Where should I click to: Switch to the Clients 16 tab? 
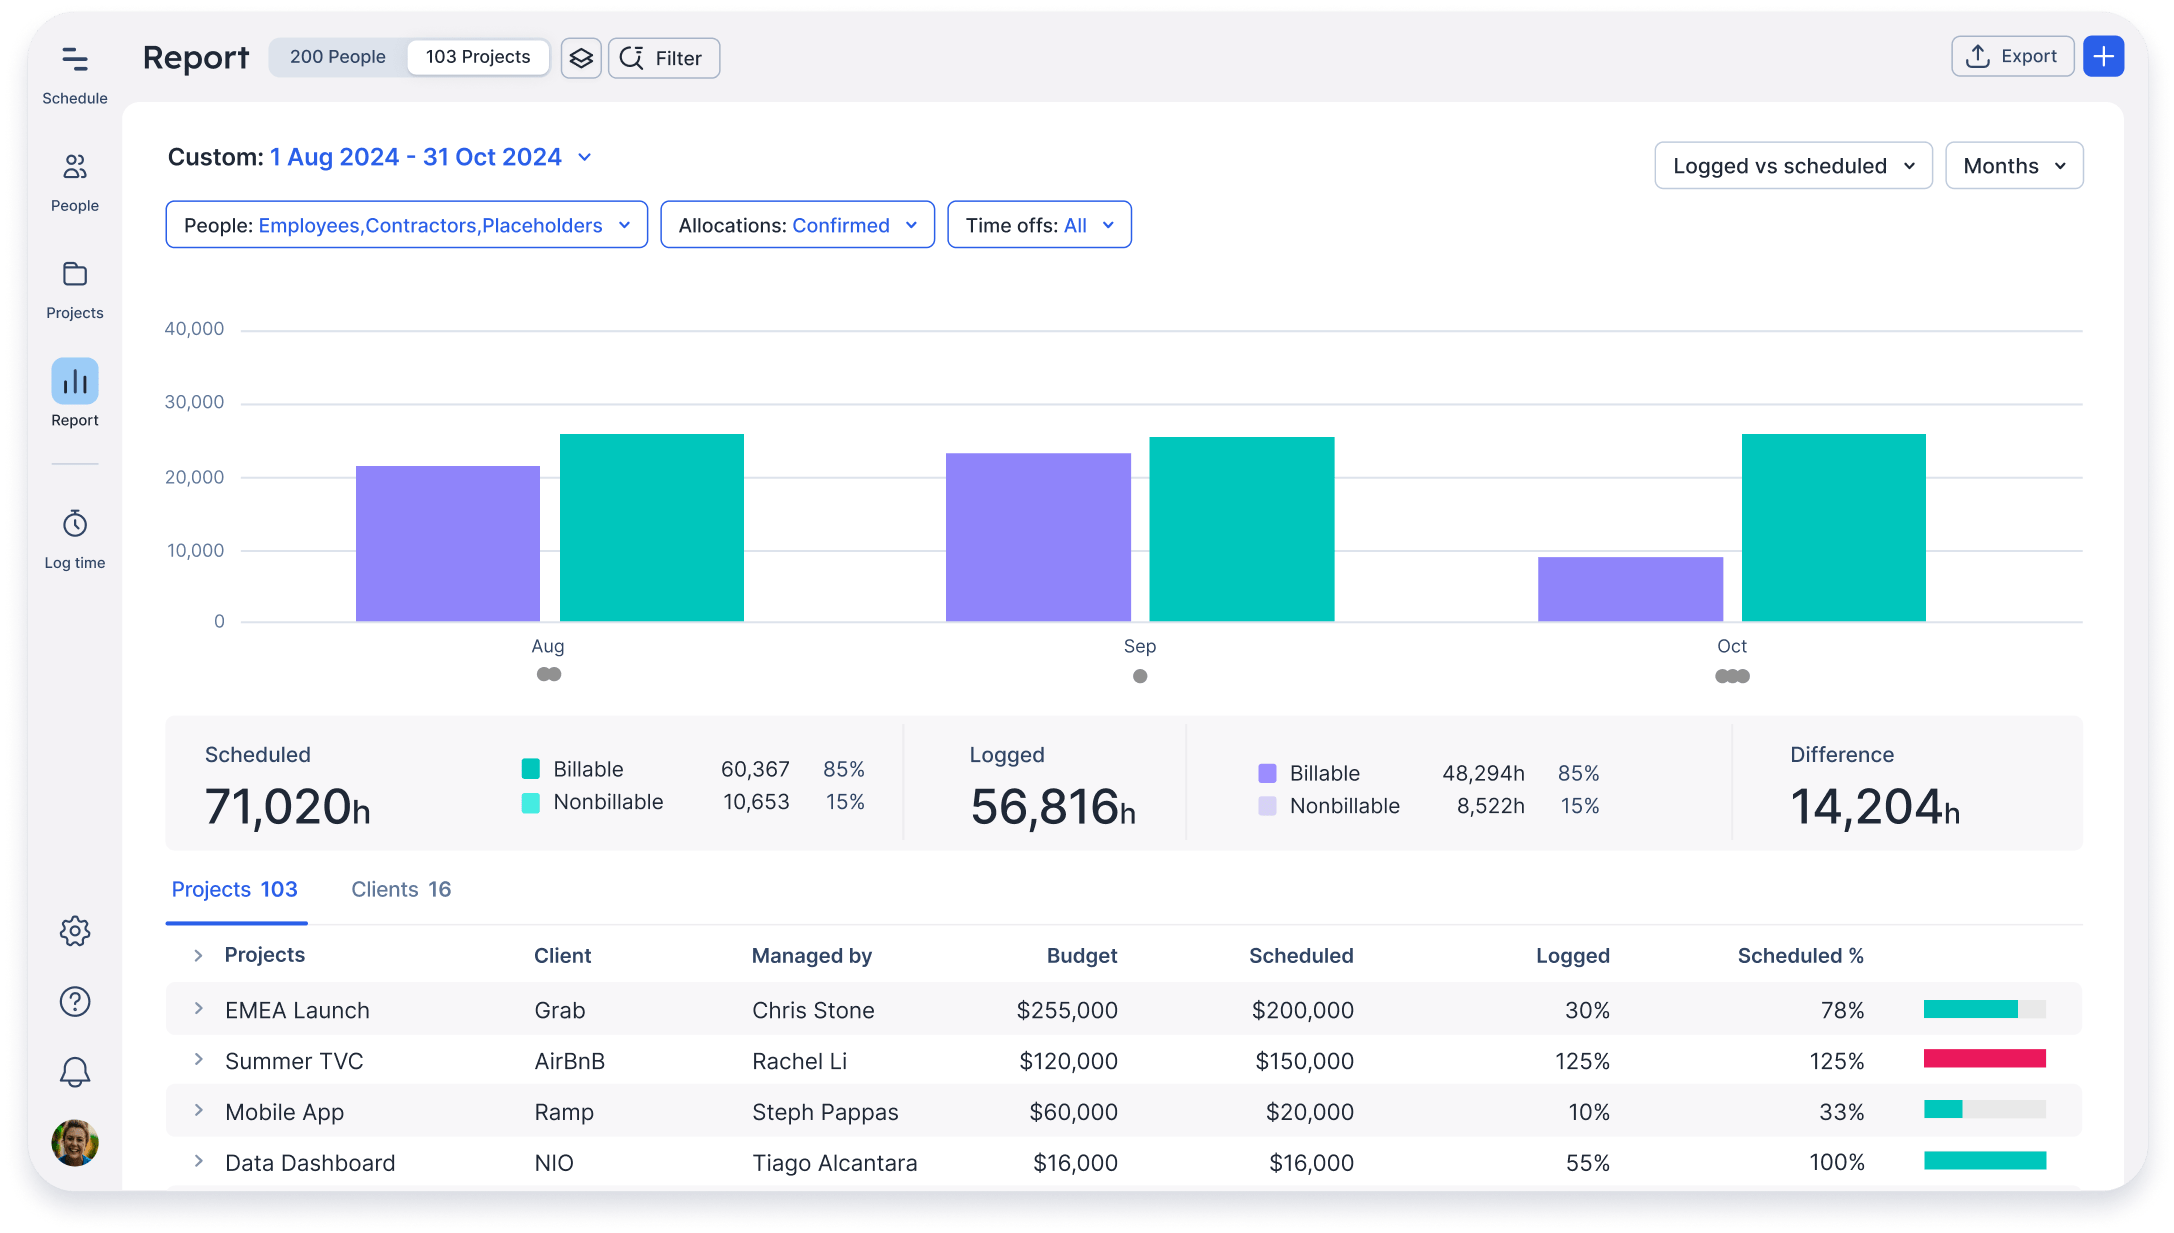point(400,889)
